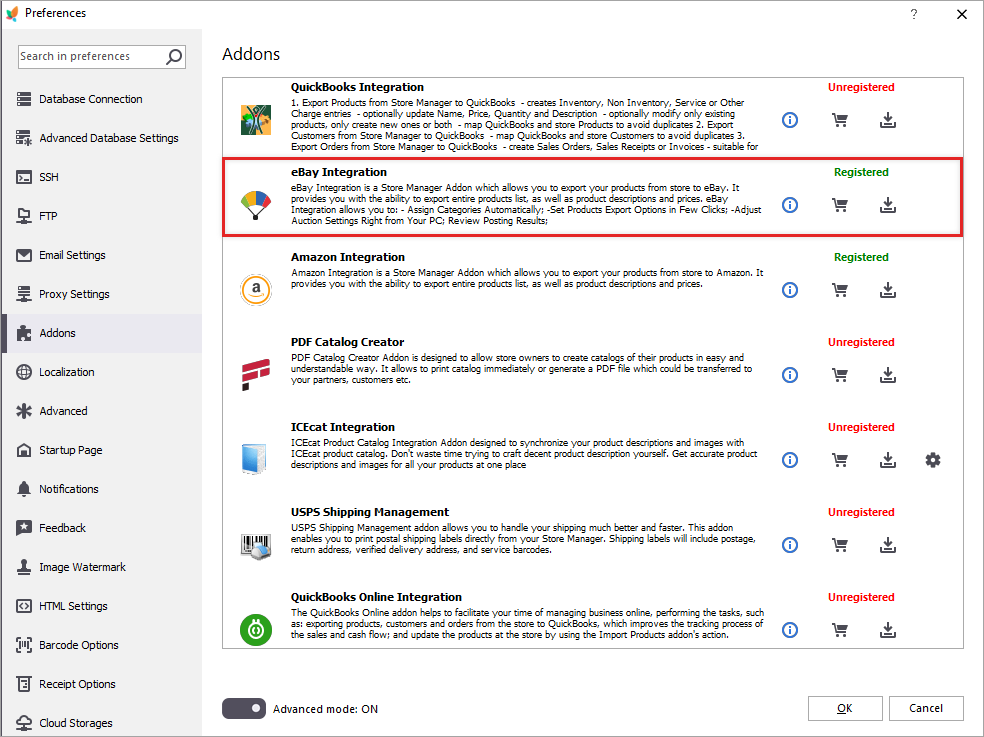Image resolution: width=984 pixels, height=737 pixels.
Task: Click cart icon for Amazon Integration
Action: pyautogui.click(x=840, y=290)
